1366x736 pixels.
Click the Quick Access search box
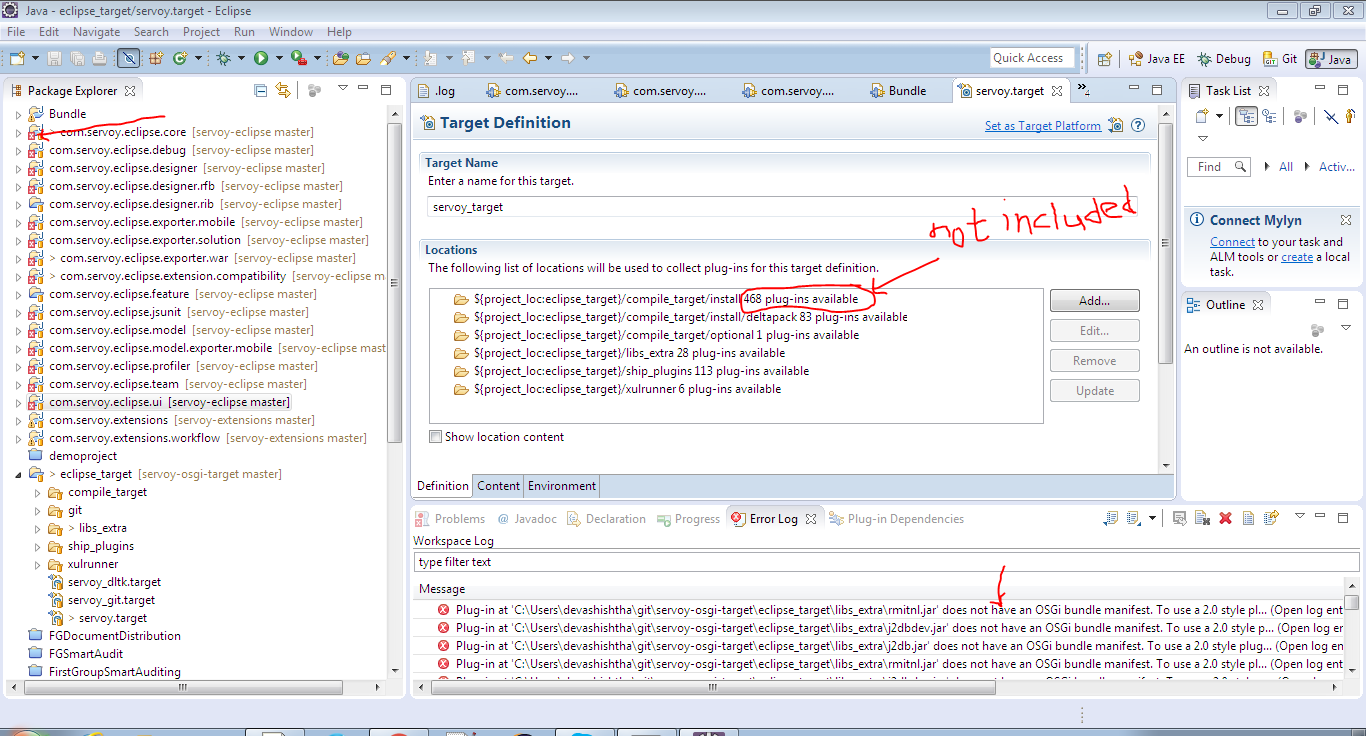coord(1032,58)
